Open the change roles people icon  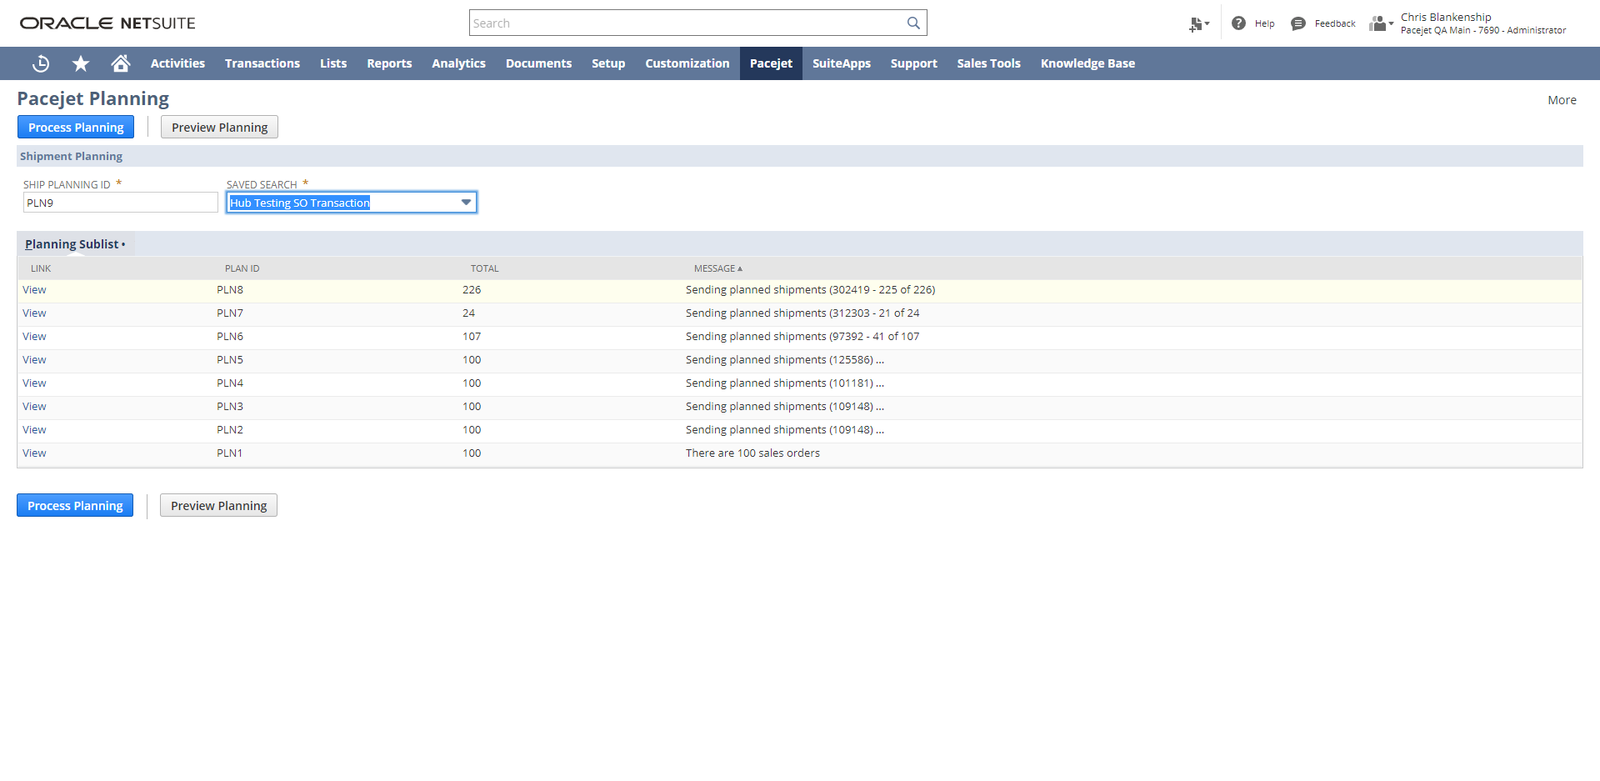(x=1381, y=23)
